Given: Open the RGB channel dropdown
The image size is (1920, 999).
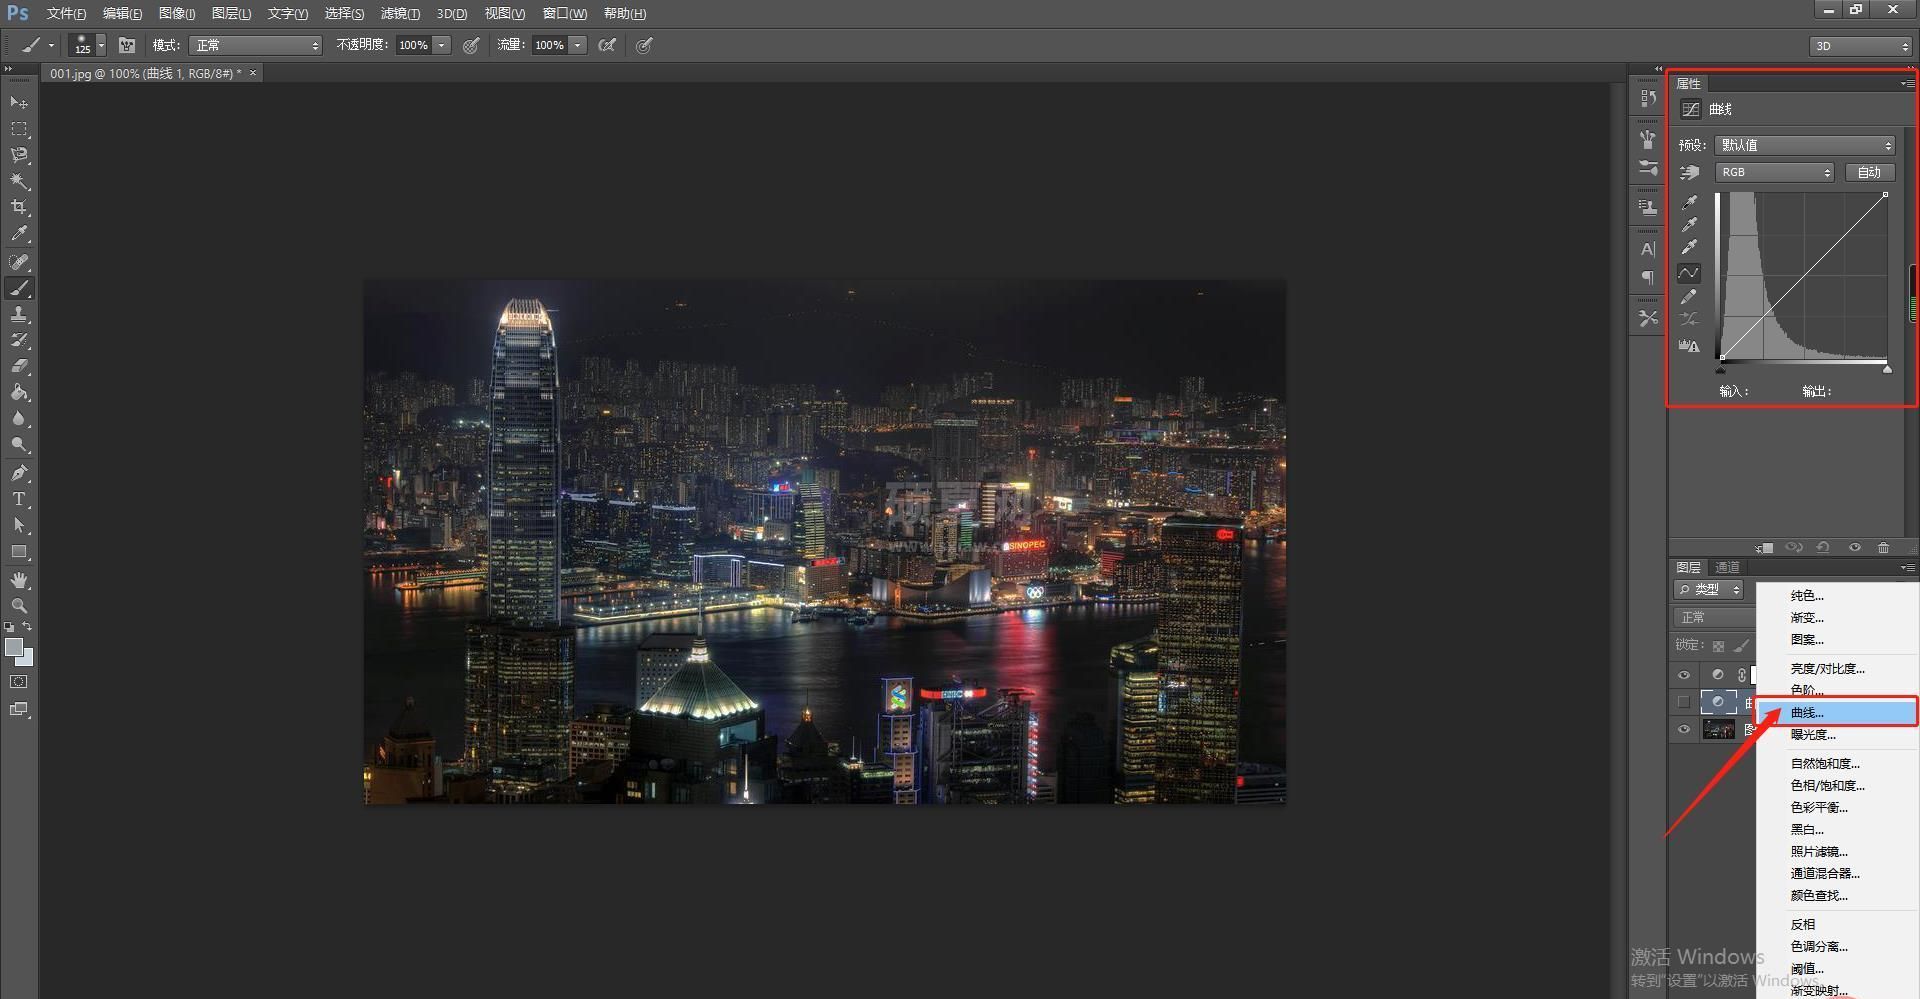Looking at the screenshot, I should coord(1774,172).
